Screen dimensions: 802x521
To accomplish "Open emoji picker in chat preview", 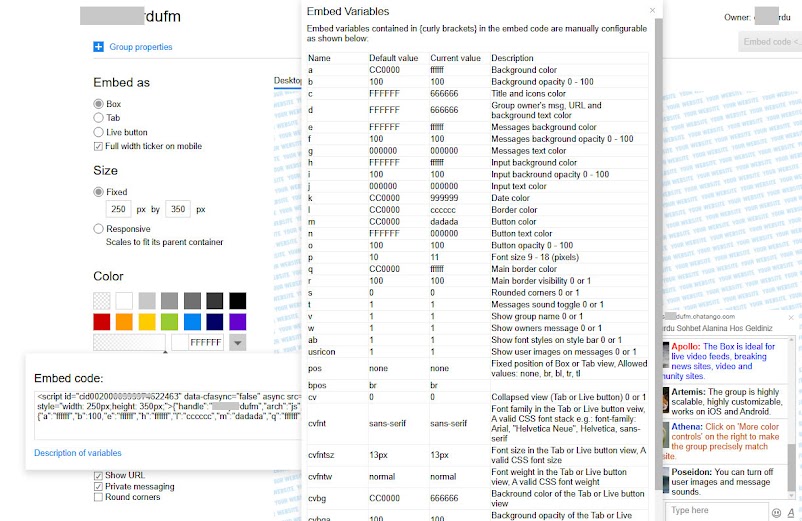I will coord(776,512).
